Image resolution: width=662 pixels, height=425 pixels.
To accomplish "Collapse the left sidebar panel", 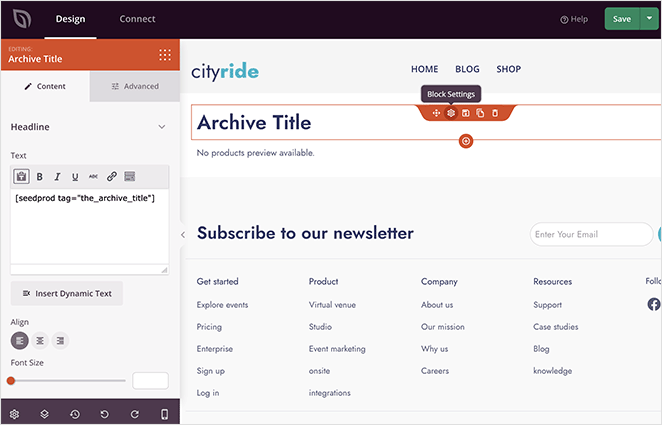I will [182, 234].
